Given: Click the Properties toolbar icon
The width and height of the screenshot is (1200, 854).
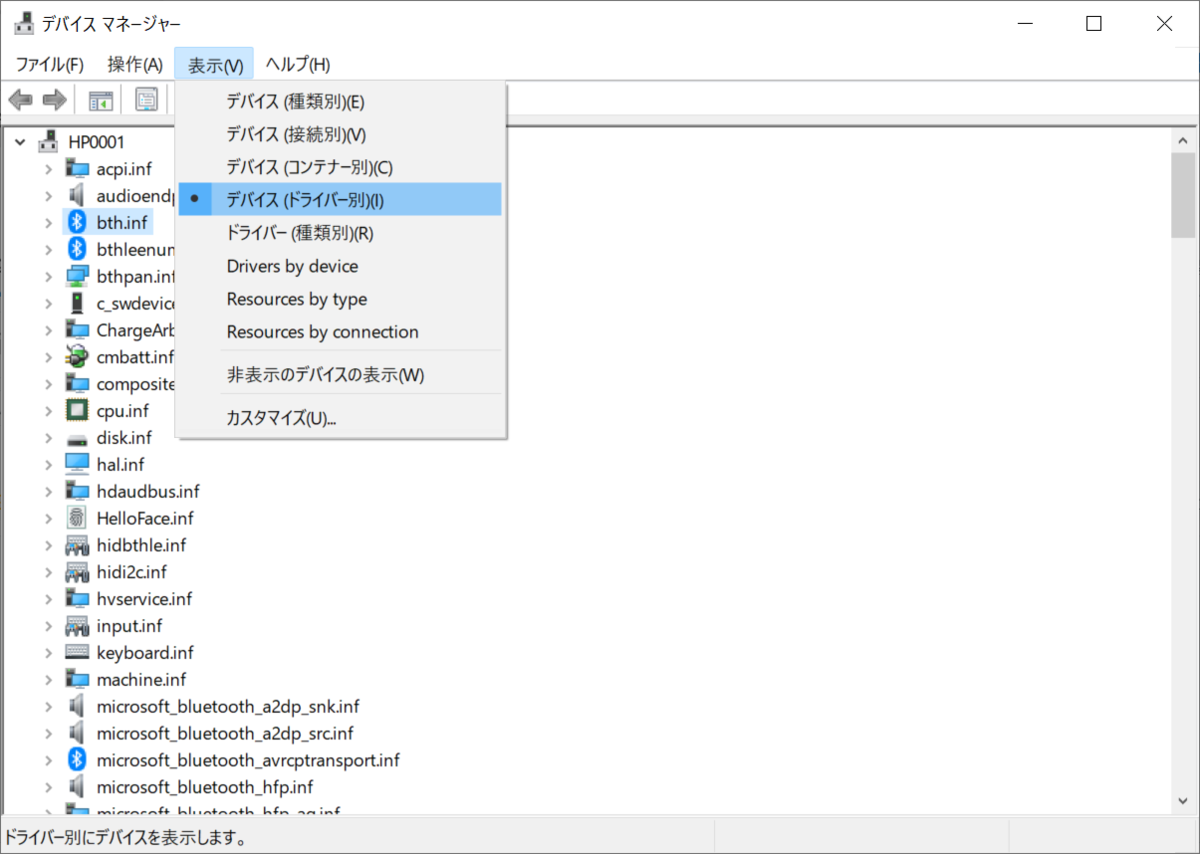Looking at the screenshot, I should click(x=147, y=100).
